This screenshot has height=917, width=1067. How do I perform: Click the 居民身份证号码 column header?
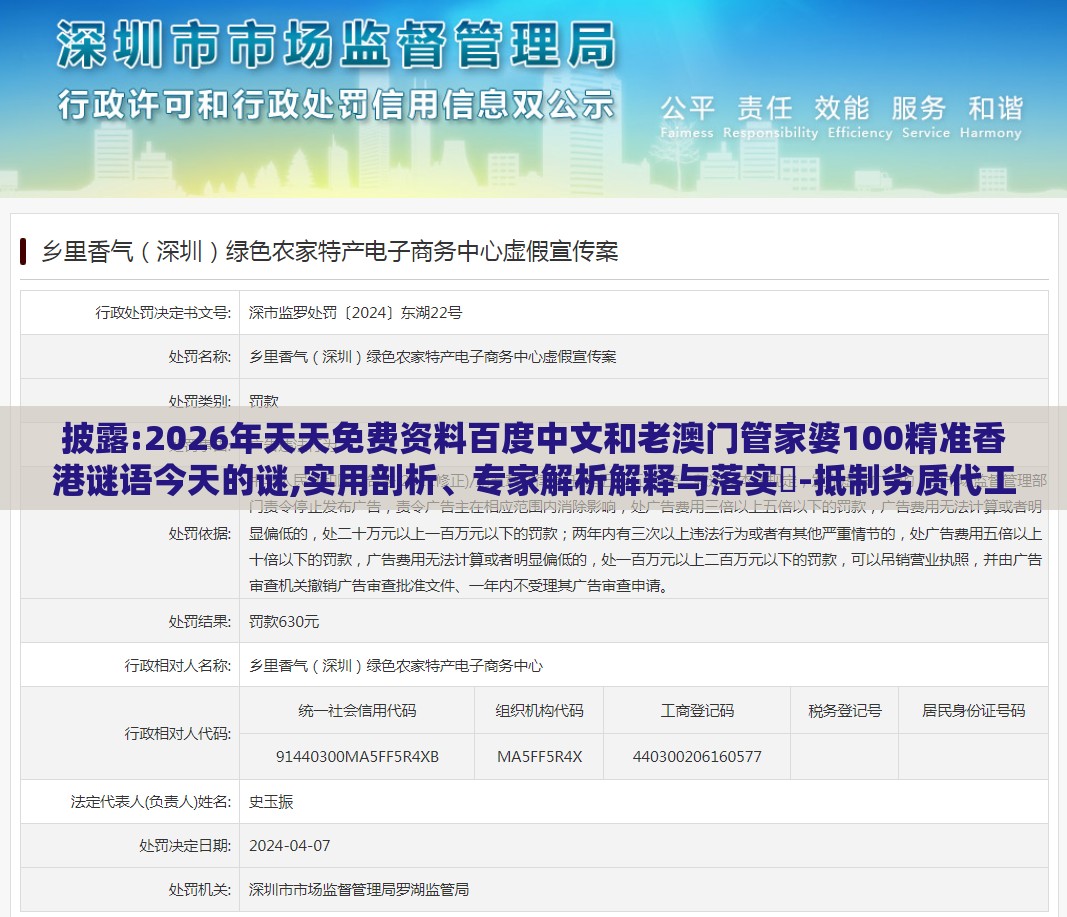[973, 711]
